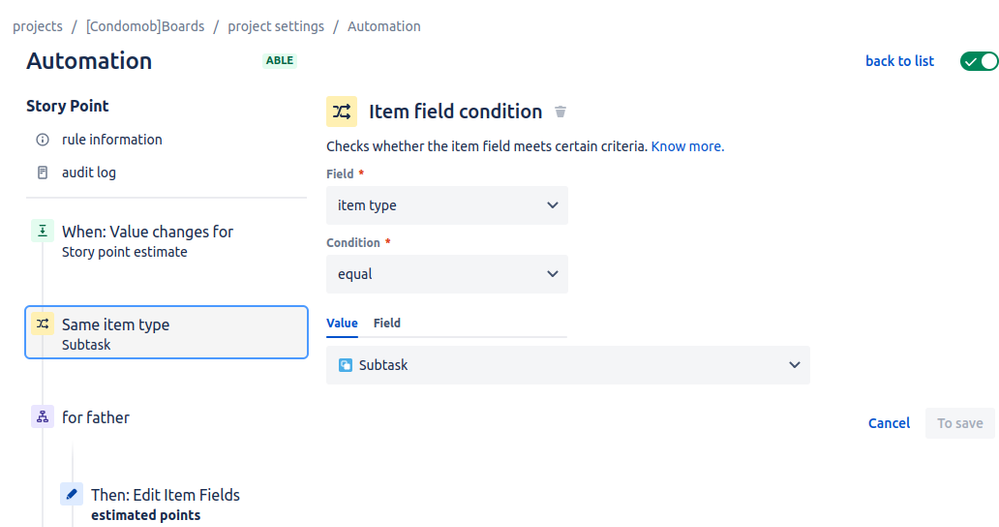Click the audit log document icon
The height and width of the screenshot is (527, 999).
click(43, 173)
